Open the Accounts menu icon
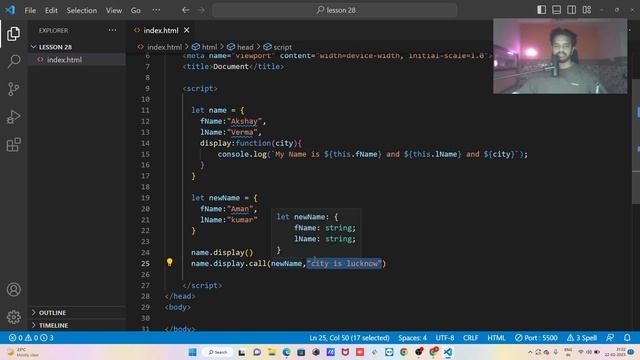Image resolution: width=640 pixels, height=360 pixels. 13,289
